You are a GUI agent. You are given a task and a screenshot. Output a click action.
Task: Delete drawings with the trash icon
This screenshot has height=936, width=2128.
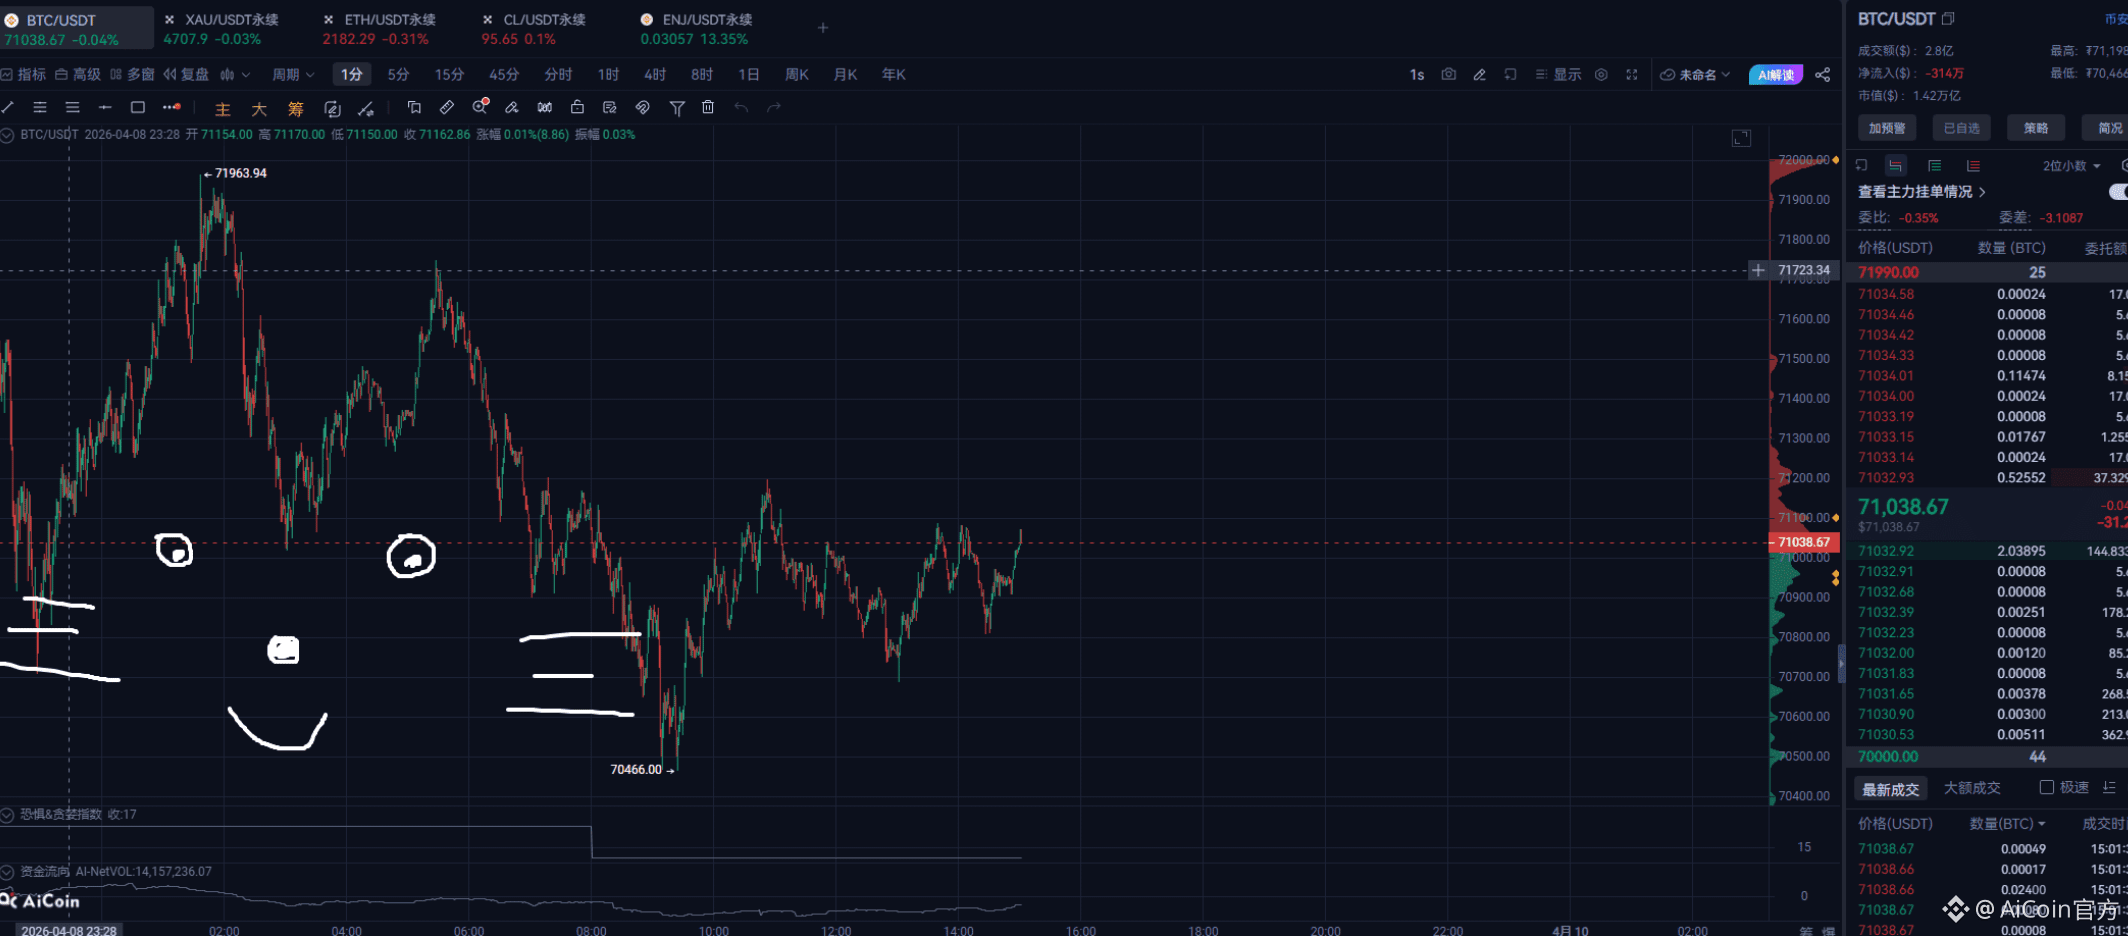(x=708, y=107)
